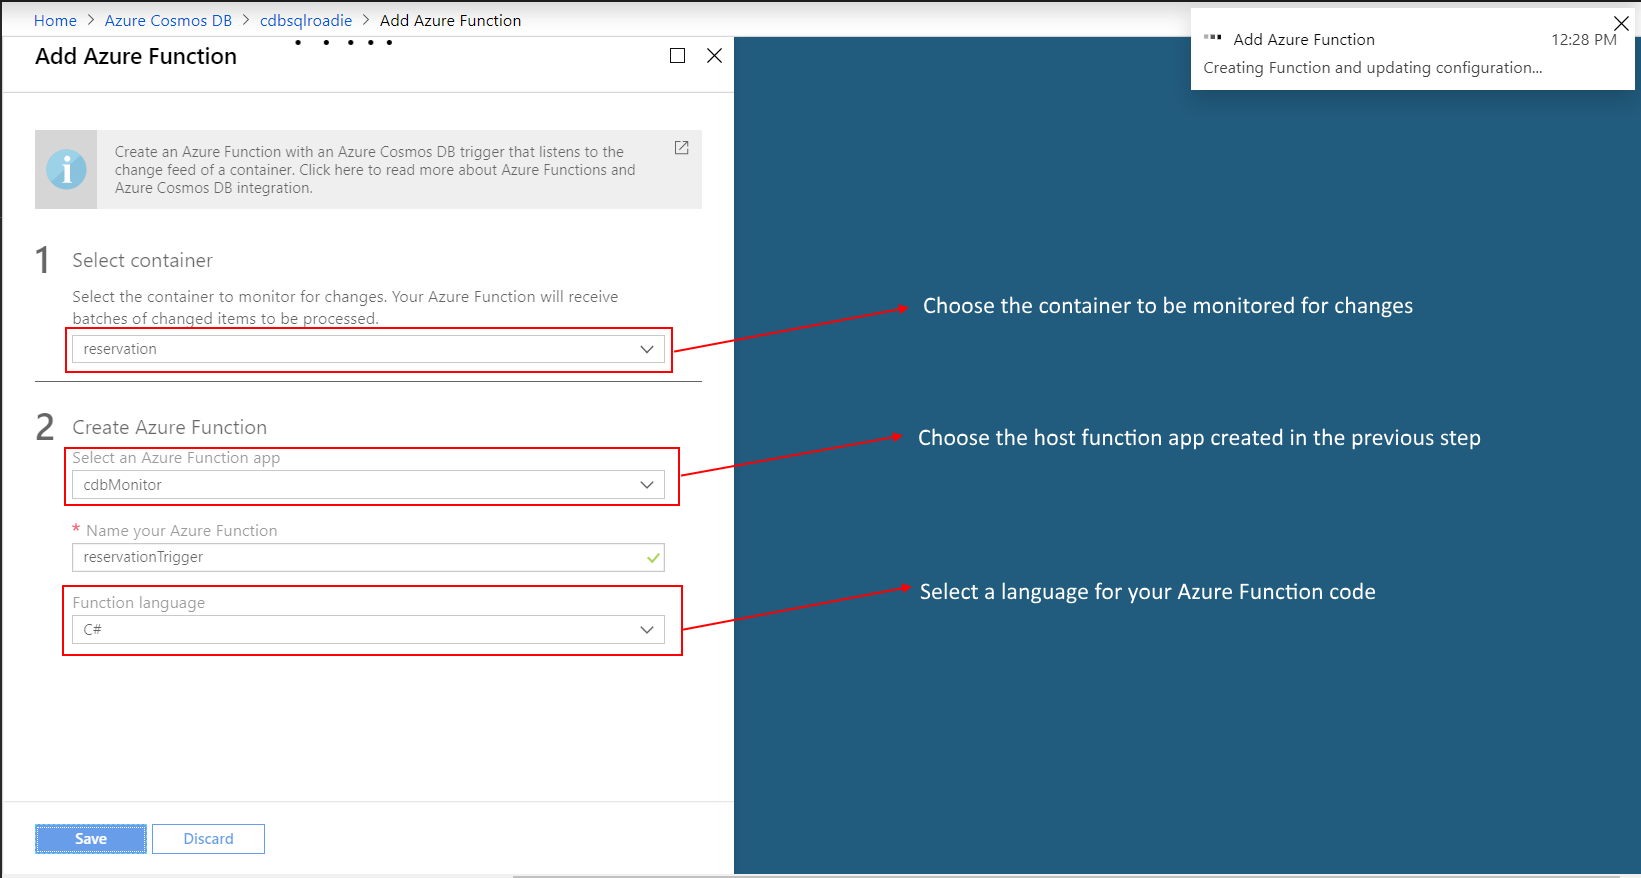Open the external link icon in info banner
Image resolution: width=1641 pixels, height=878 pixels.
pos(681,148)
